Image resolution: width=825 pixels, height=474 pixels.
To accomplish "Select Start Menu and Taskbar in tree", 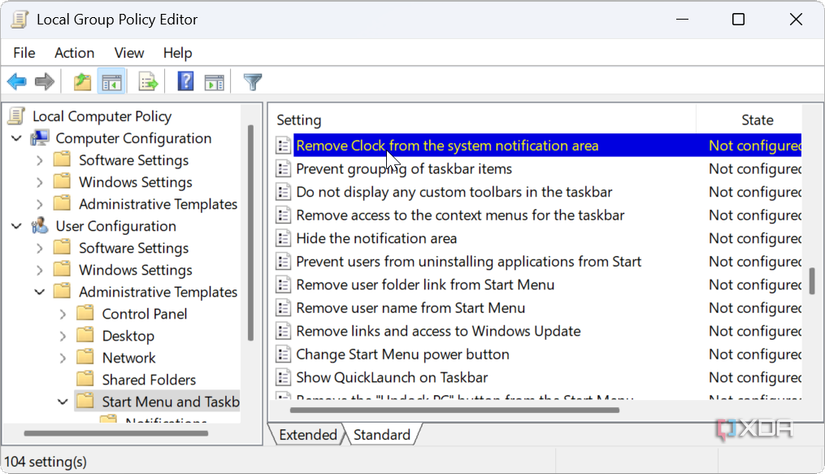I will pyautogui.click(x=170, y=402).
